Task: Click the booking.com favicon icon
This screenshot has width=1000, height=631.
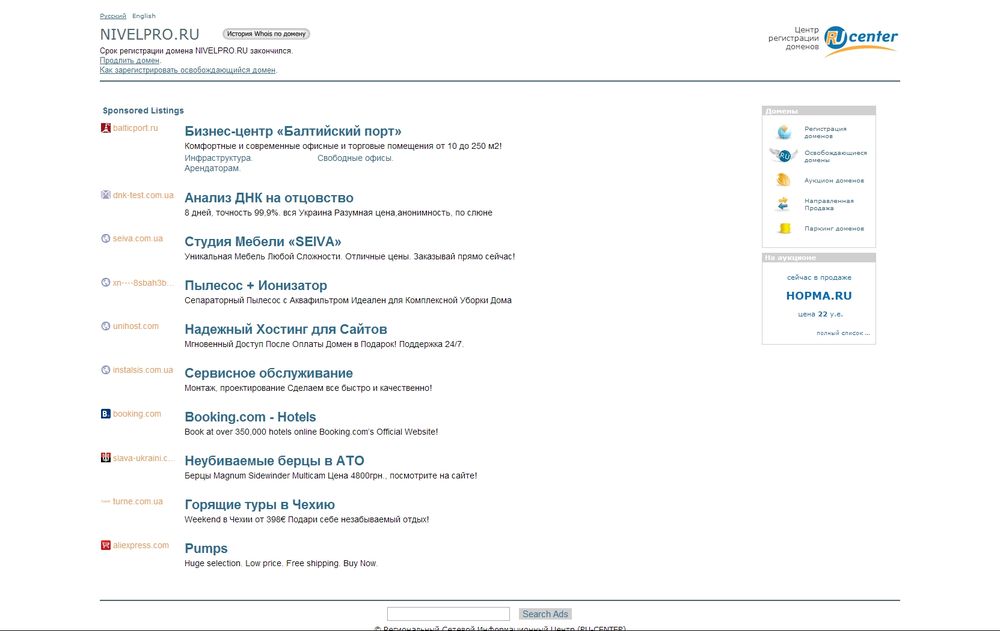Action: (x=106, y=414)
